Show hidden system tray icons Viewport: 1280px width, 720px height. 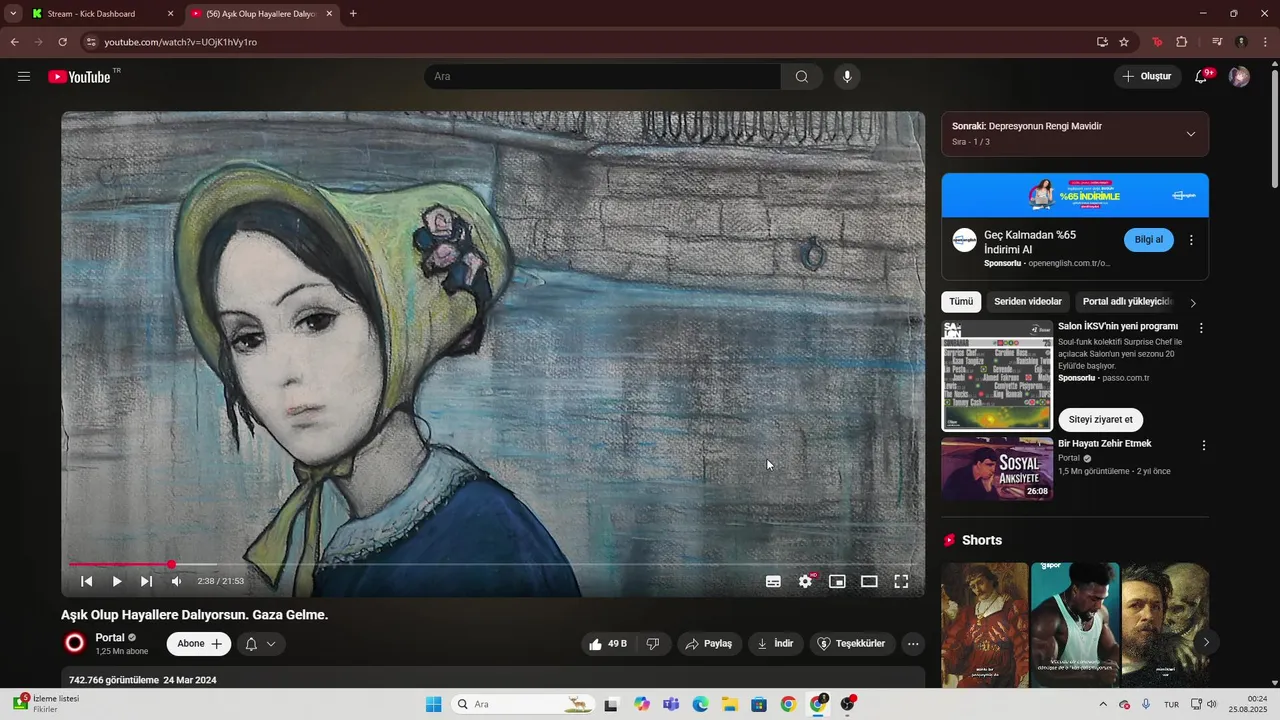click(1103, 704)
